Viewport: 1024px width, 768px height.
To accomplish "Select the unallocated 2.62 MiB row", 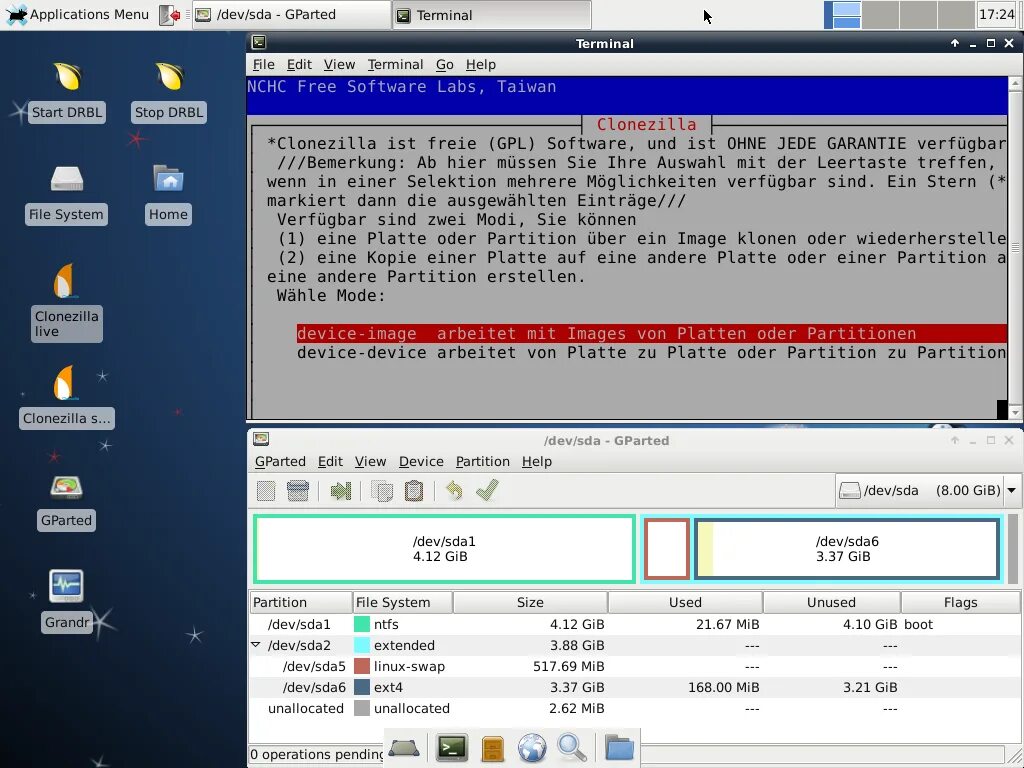I will (x=635, y=708).
